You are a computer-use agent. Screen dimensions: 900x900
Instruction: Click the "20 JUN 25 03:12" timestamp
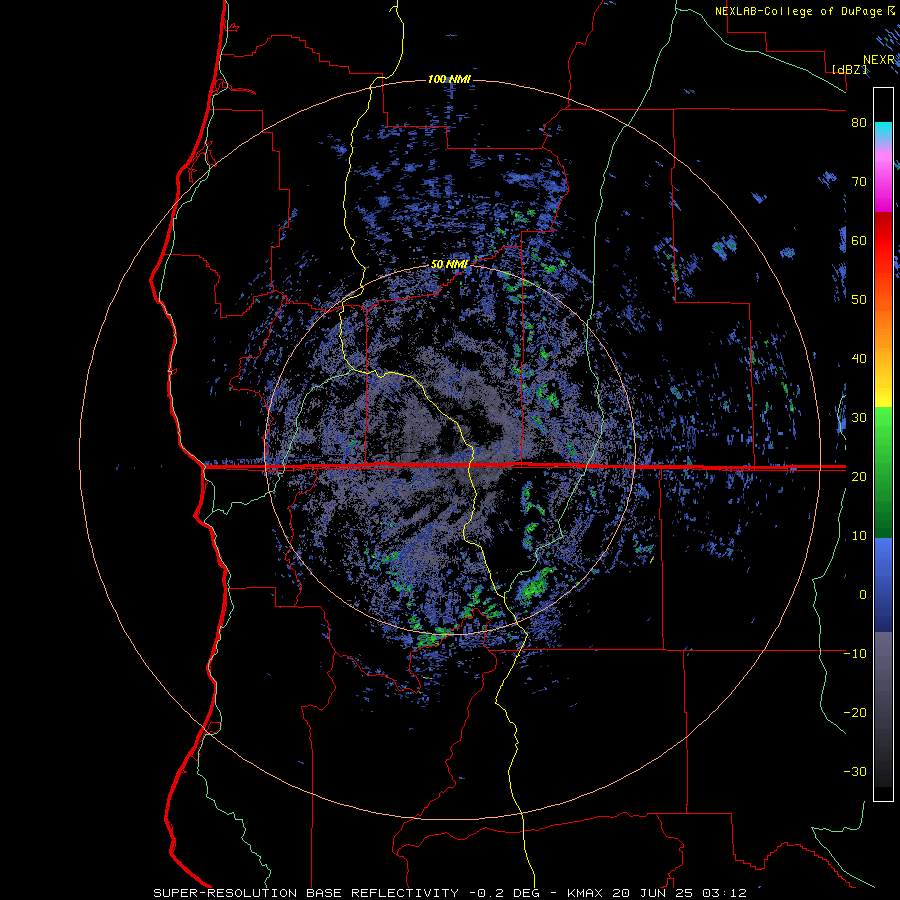(x=680, y=893)
